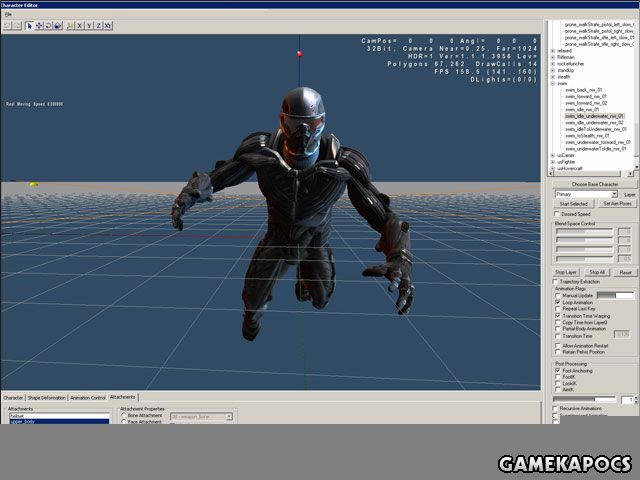The width and height of the screenshot is (640, 480).
Task: Select the rotate tool icon
Action: pyautogui.click(x=49, y=26)
